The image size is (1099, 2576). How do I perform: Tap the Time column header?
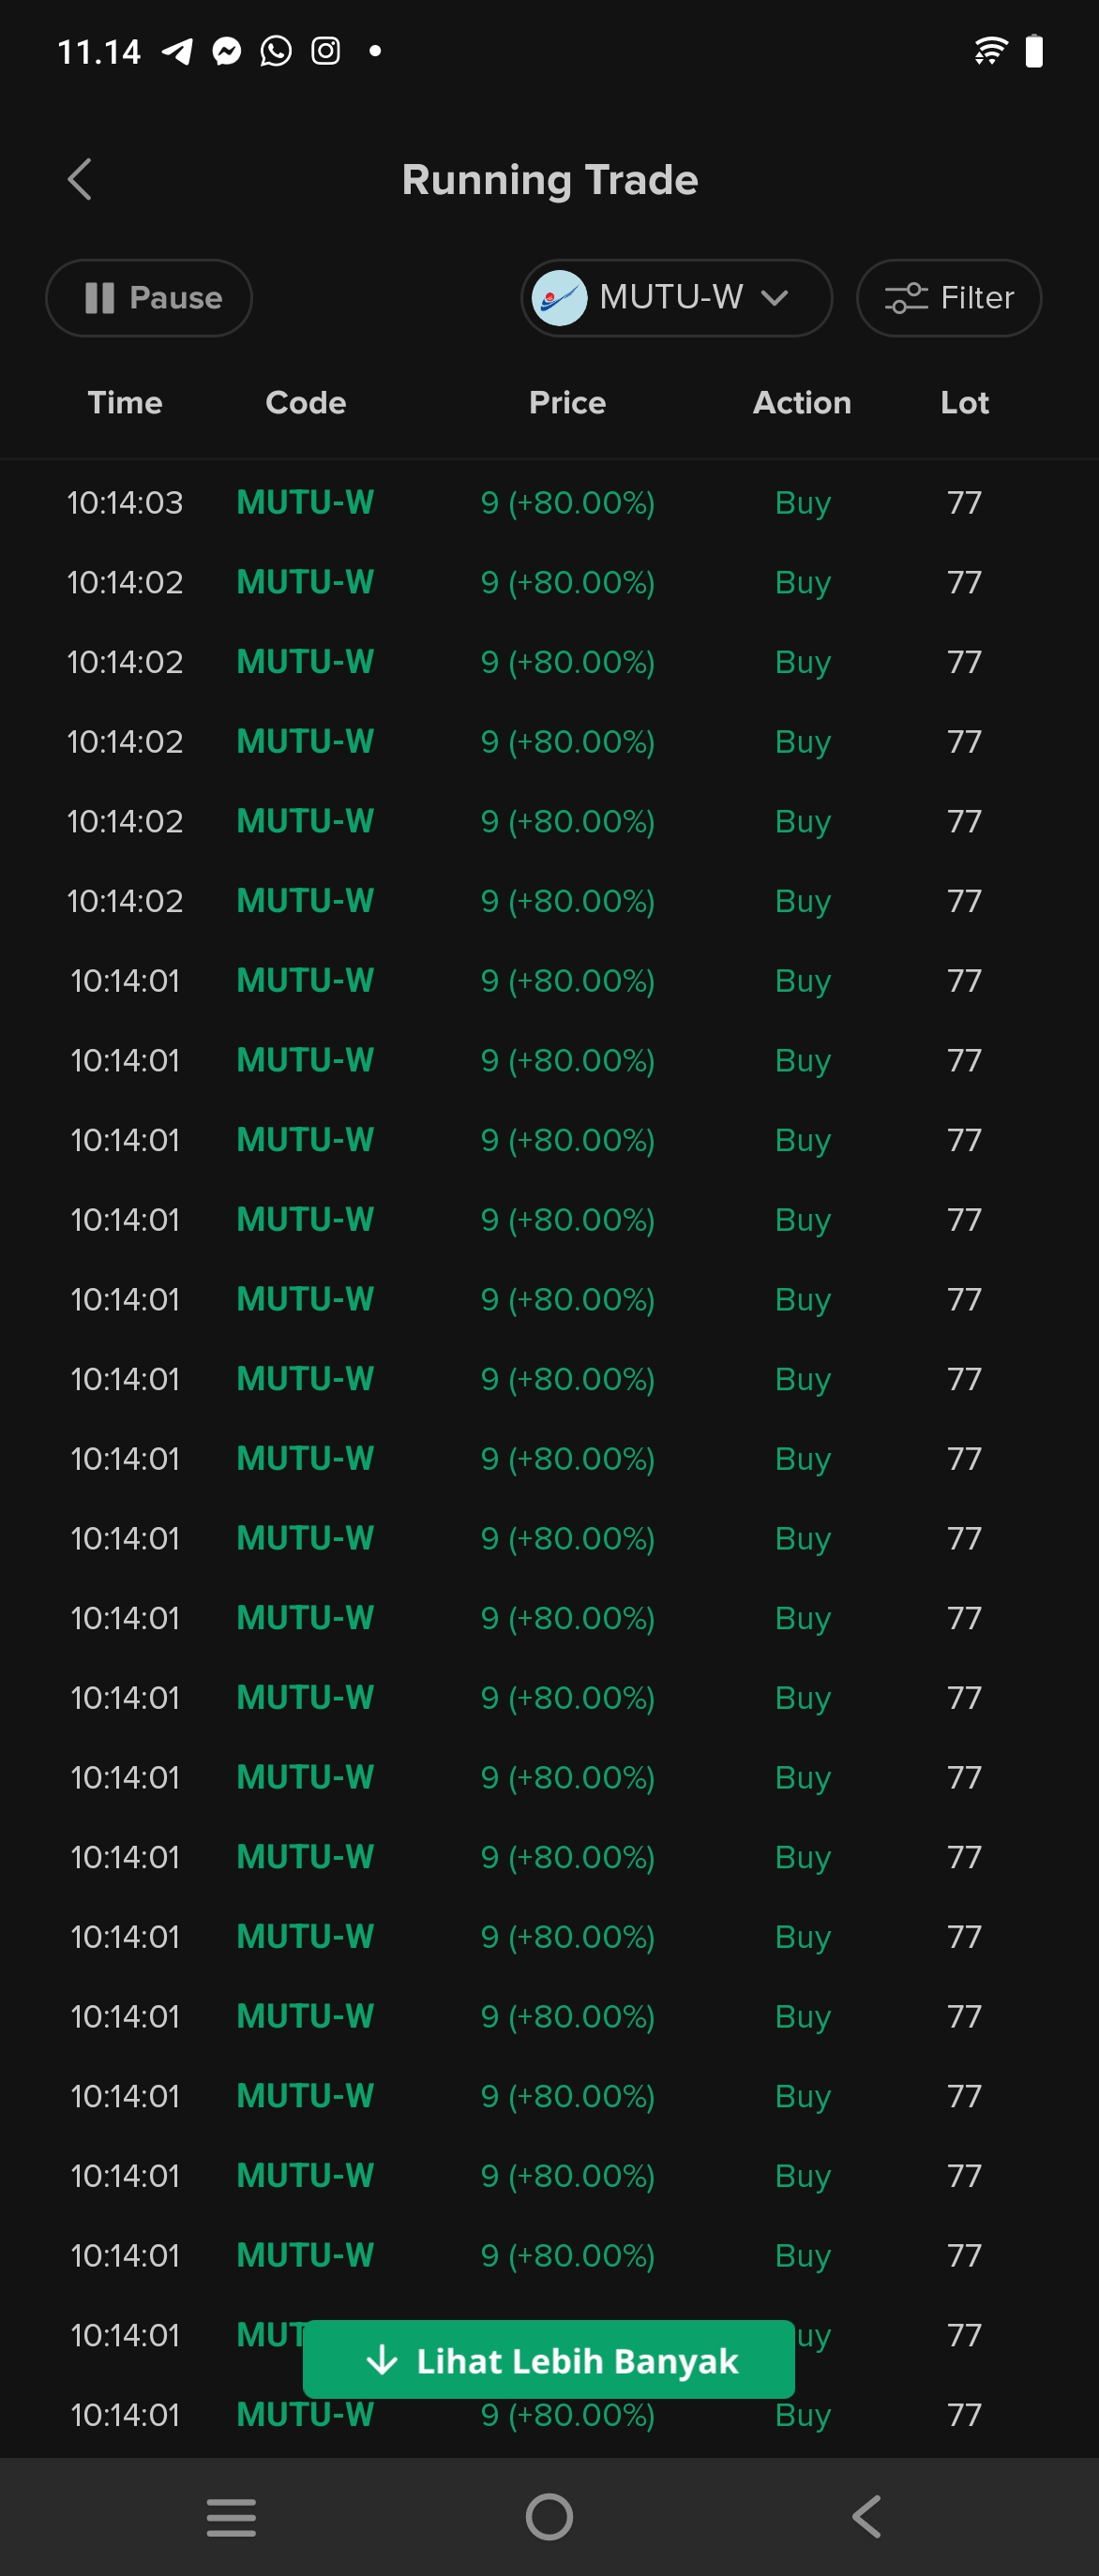pos(125,403)
